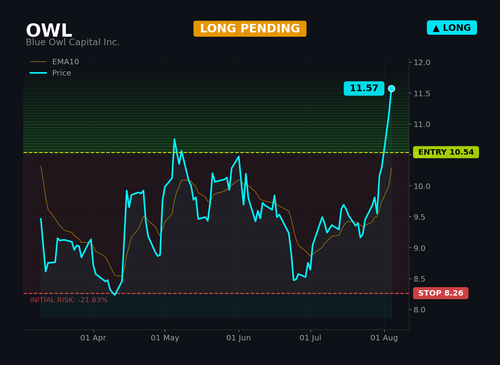500x365 pixels.
Task: Click the 11.0 price axis label
Action: pyautogui.click(x=422, y=124)
